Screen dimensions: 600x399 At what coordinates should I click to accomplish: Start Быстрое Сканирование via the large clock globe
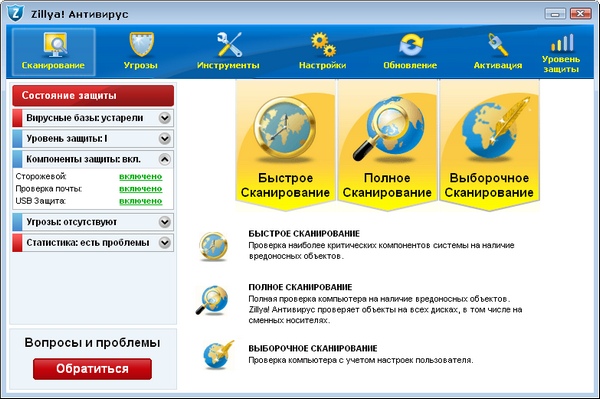(x=285, y=128)
